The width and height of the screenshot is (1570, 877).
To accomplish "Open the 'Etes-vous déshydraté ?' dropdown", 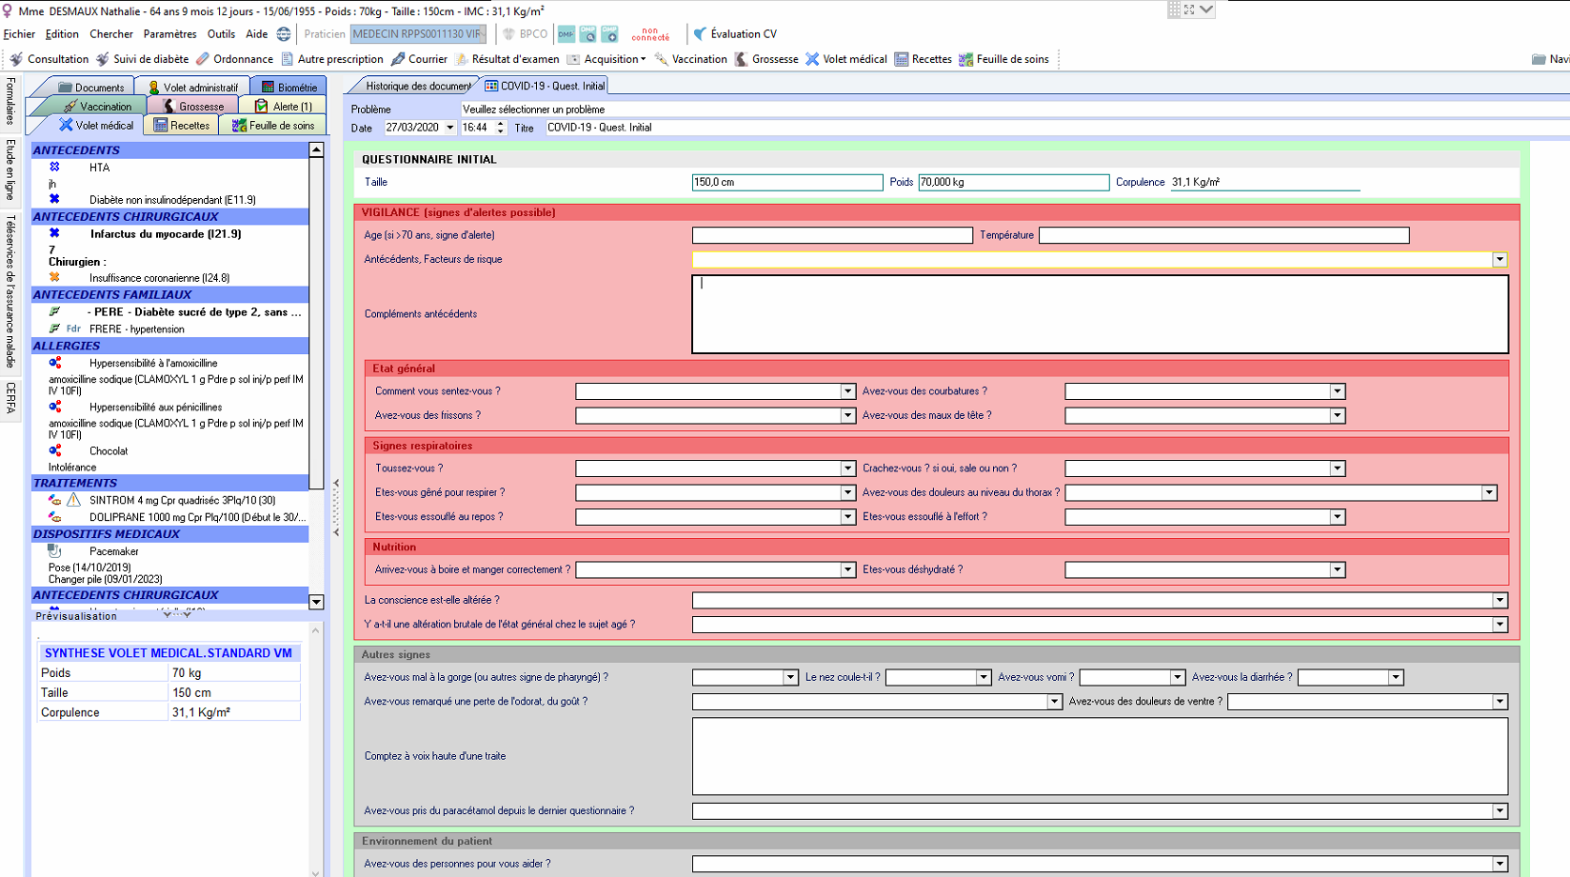I will 1337,570.
